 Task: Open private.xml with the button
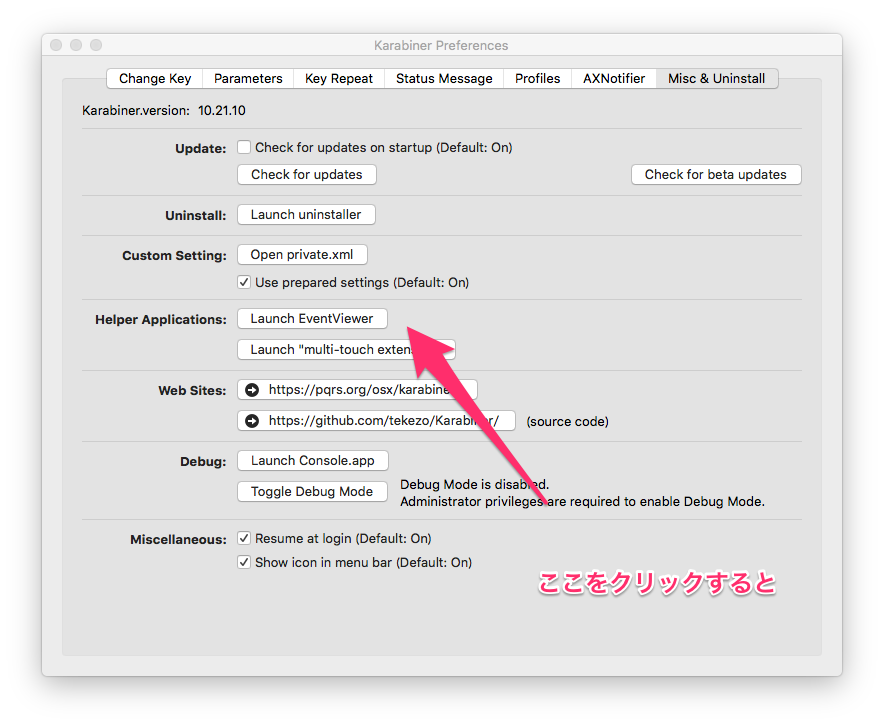click(x=302, y=255)
